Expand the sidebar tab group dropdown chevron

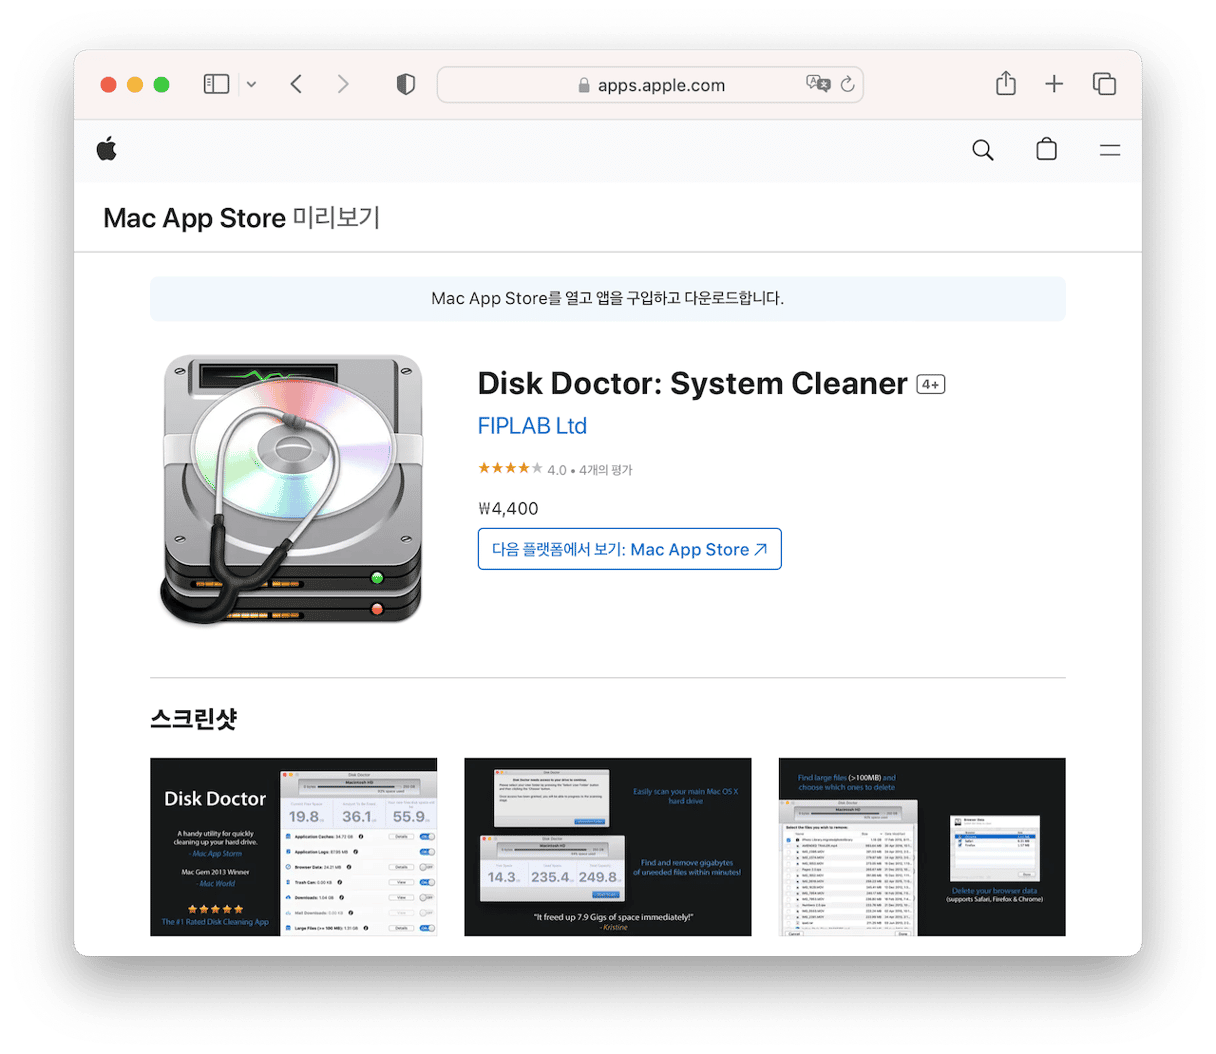pyautogui.click(x=251, y=85)
